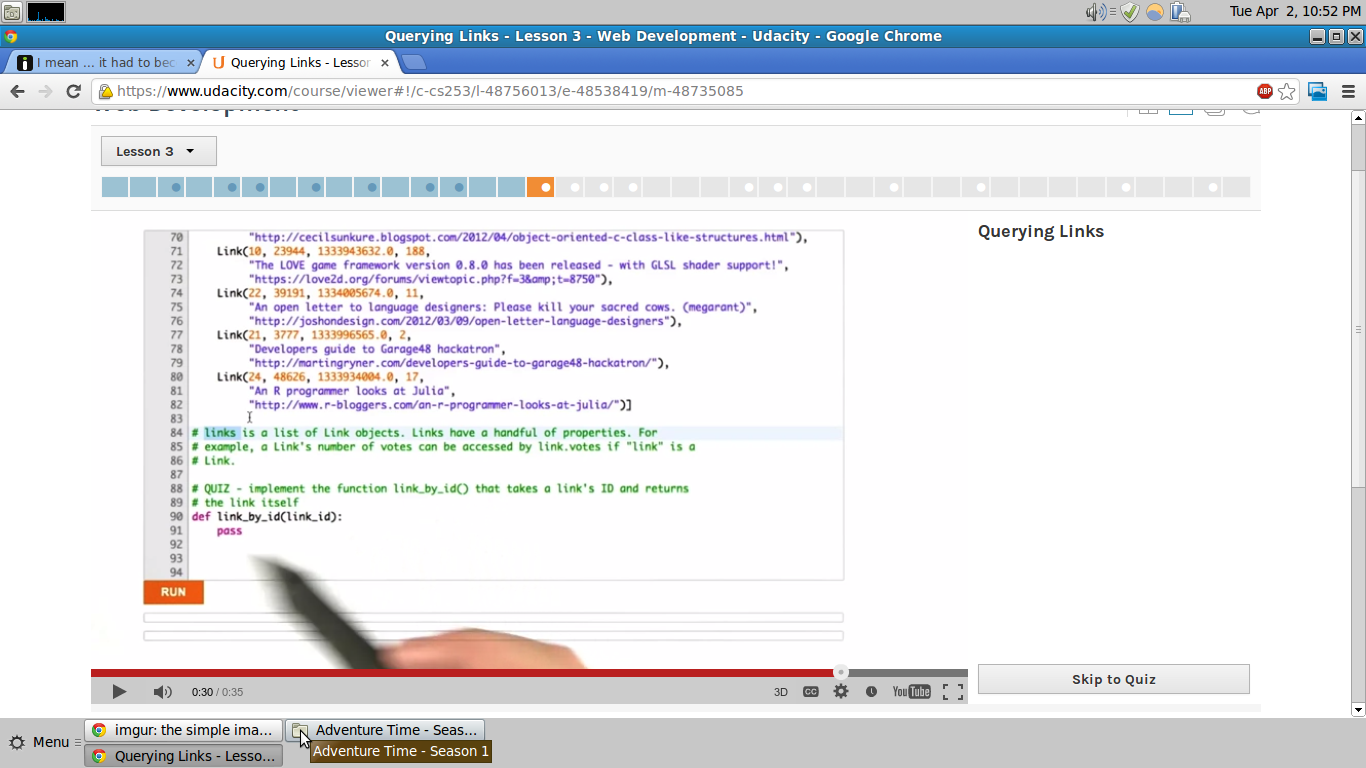Image resolution: width=1366 pixels, height=768 pixels.
Task: Click the 0:30 / 0:35 time display
Action: 217,692
